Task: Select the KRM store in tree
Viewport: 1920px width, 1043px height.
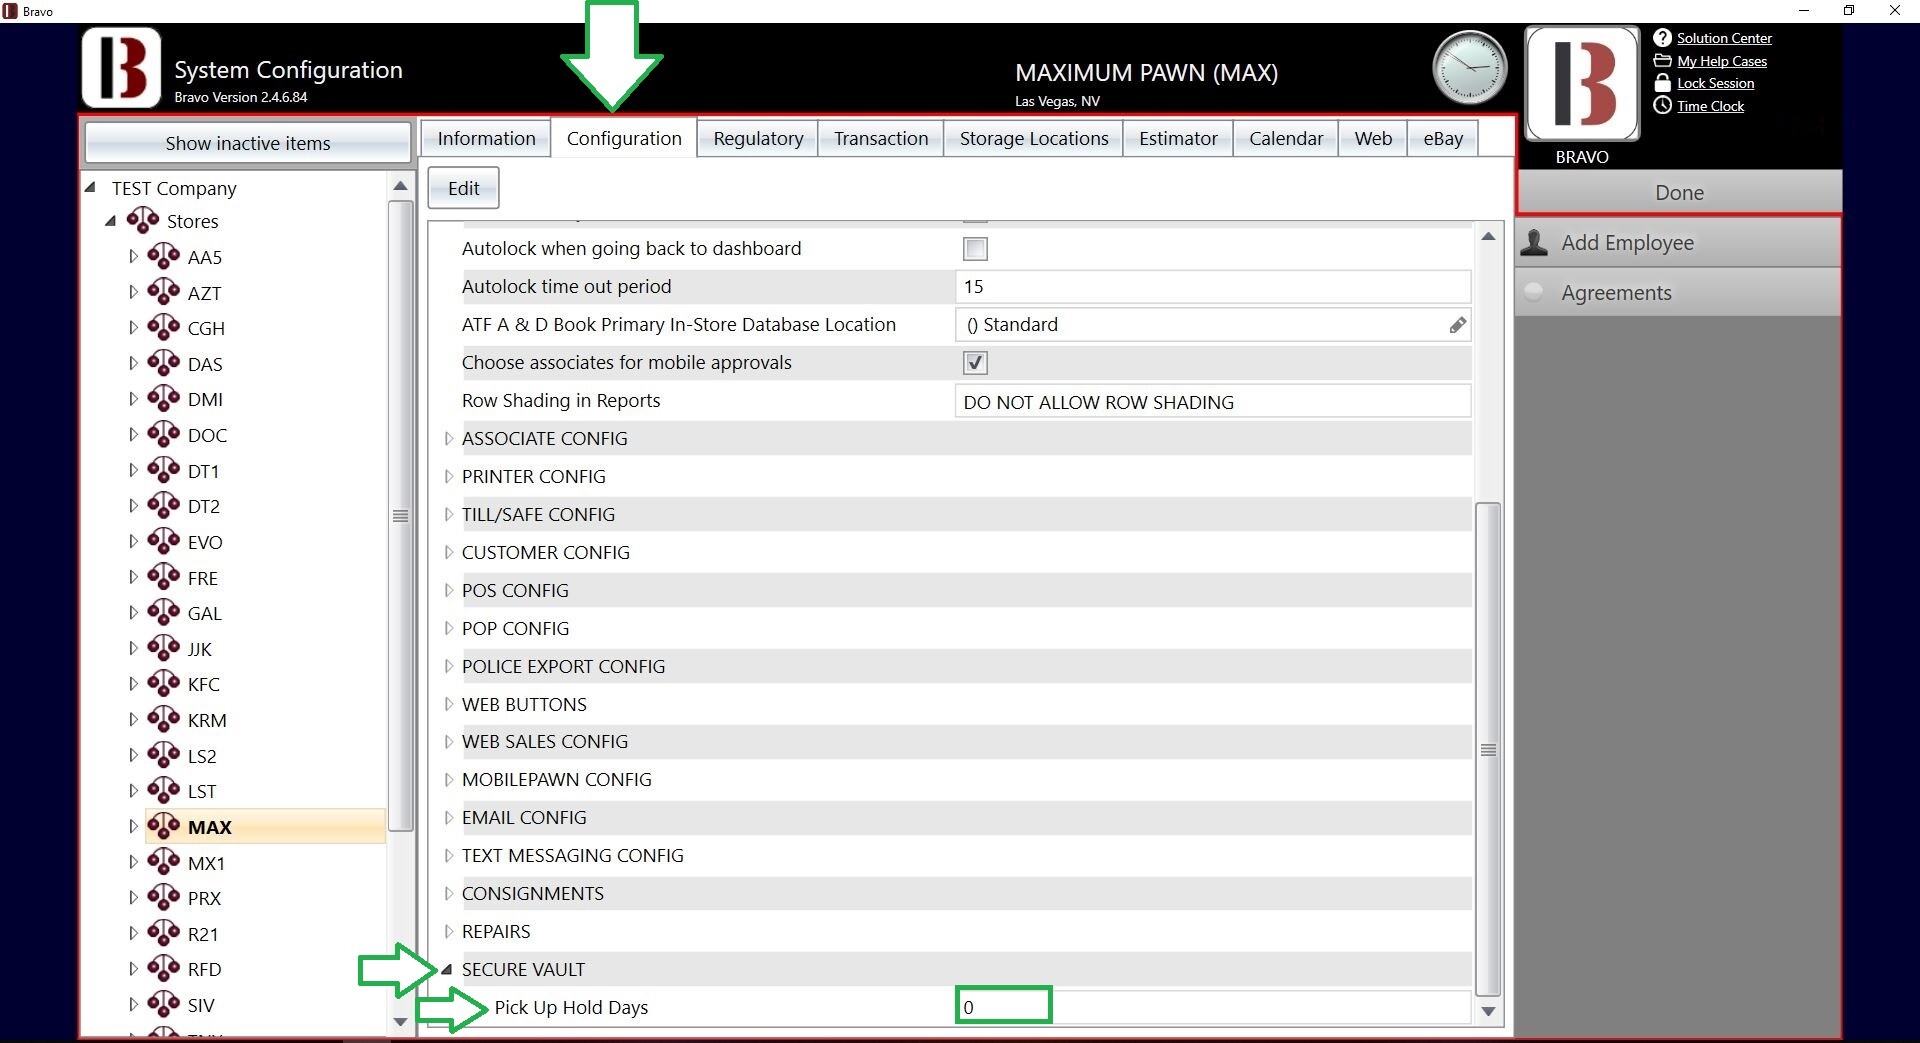Action: (x=207, y=720)
